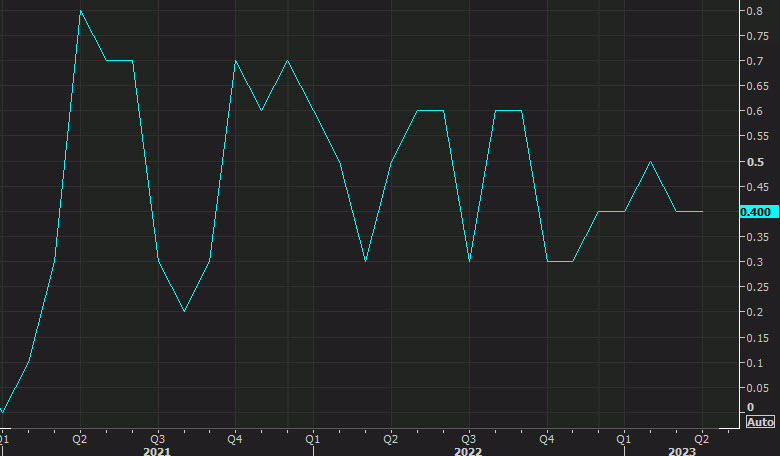Click the 0.3 y-axis label
Image resolution: width=780 pixels, height=456 pixels.
[755, 262]
